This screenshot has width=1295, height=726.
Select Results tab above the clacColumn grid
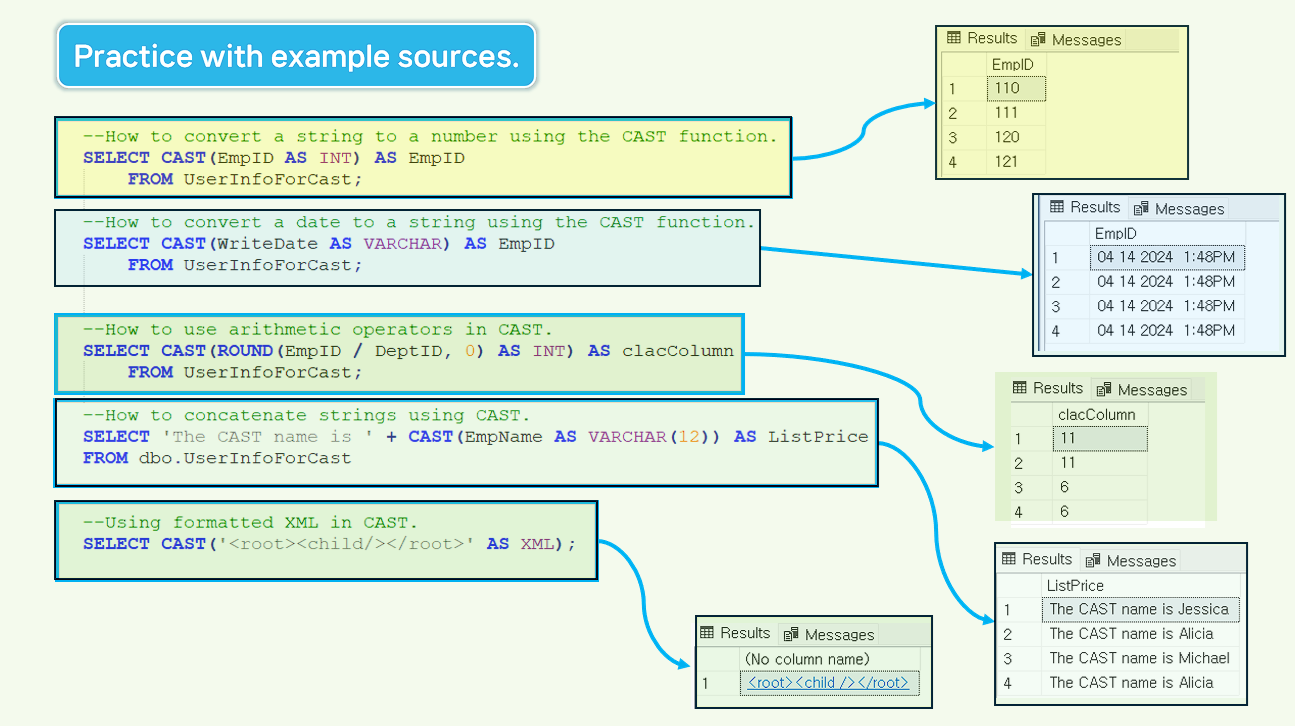pos(1048,388)
